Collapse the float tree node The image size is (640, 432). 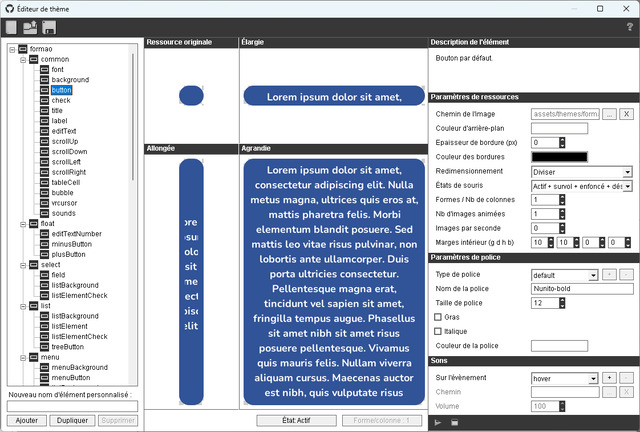point(23,224)
